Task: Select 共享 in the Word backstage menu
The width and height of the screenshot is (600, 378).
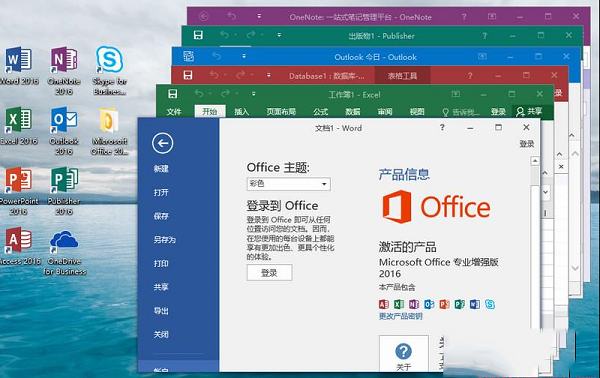Action: (161, 287)
